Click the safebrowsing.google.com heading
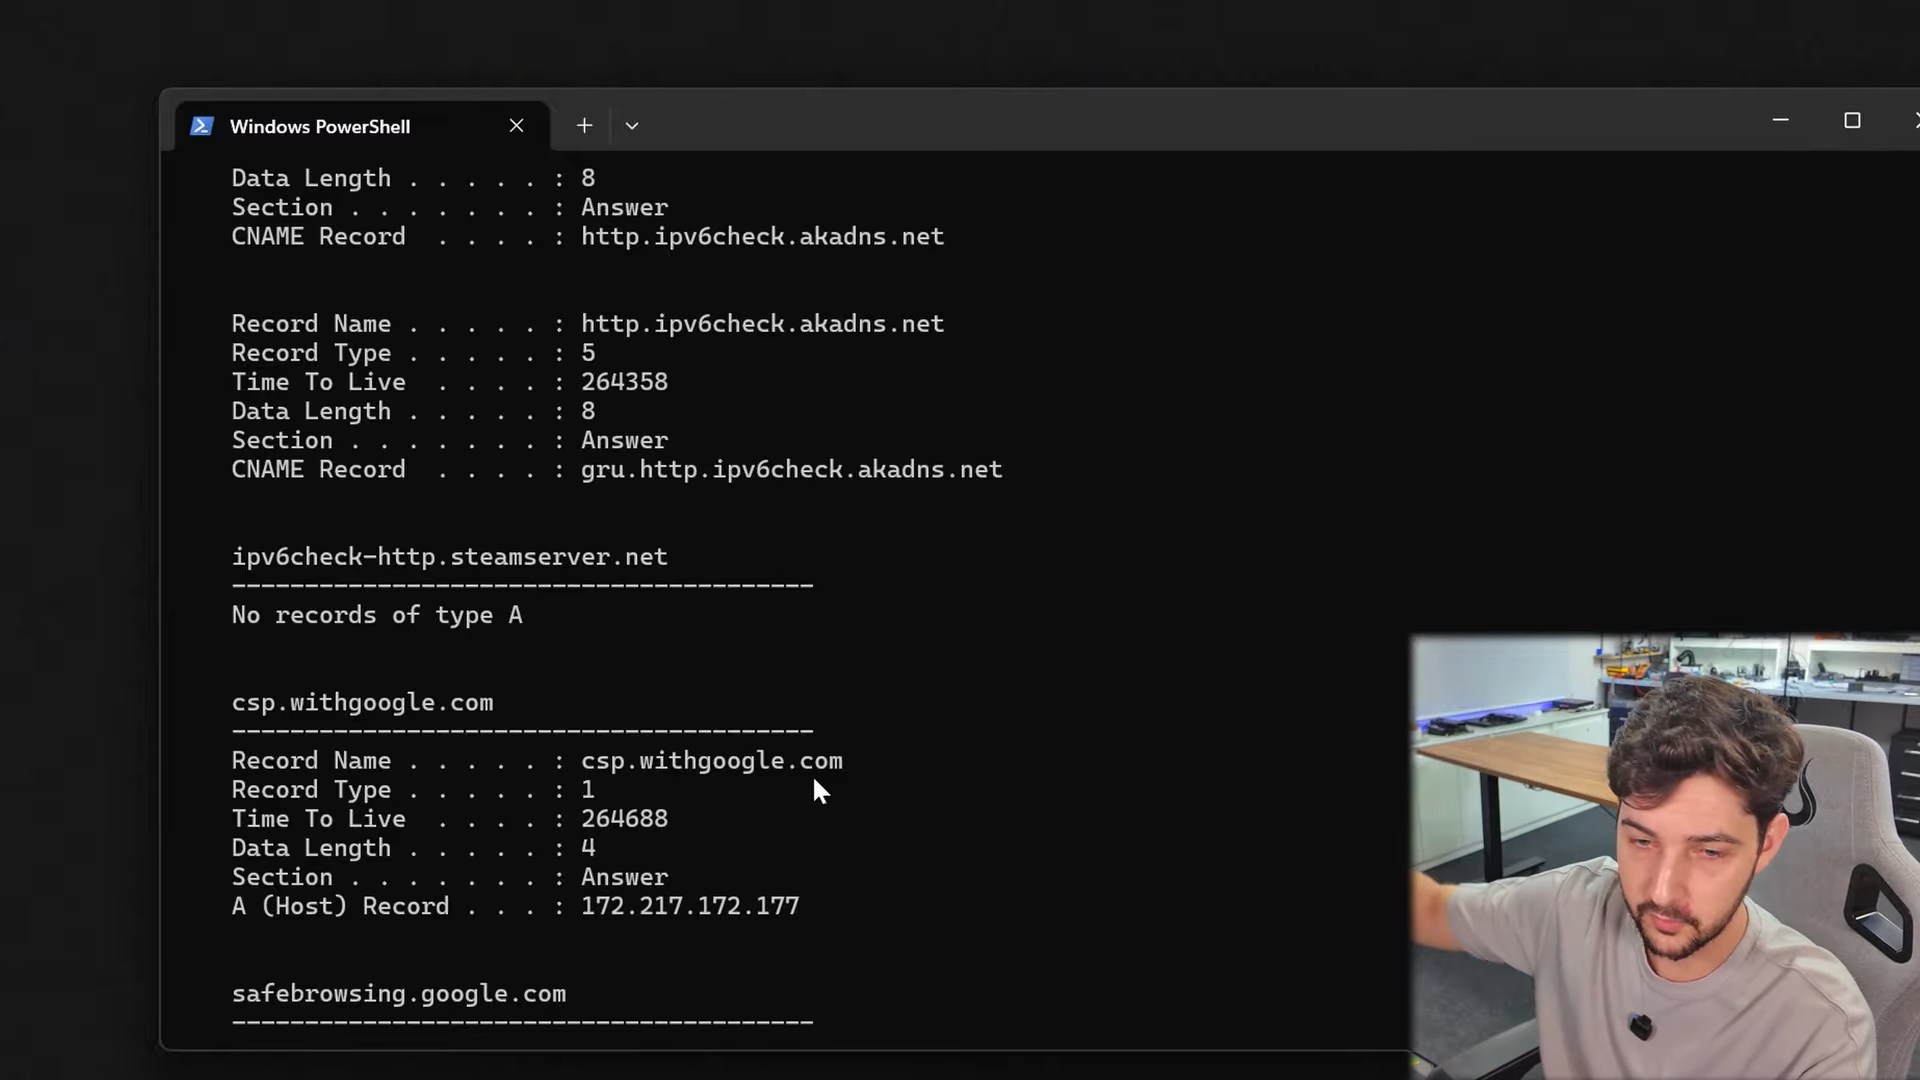Screen dimensions: 1920x1080 click(x=398, y=994)
